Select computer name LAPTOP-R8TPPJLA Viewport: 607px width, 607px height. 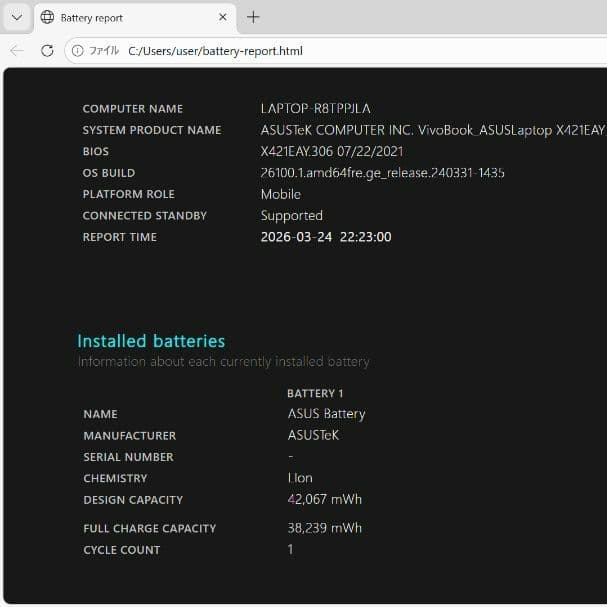coord(316,109)
